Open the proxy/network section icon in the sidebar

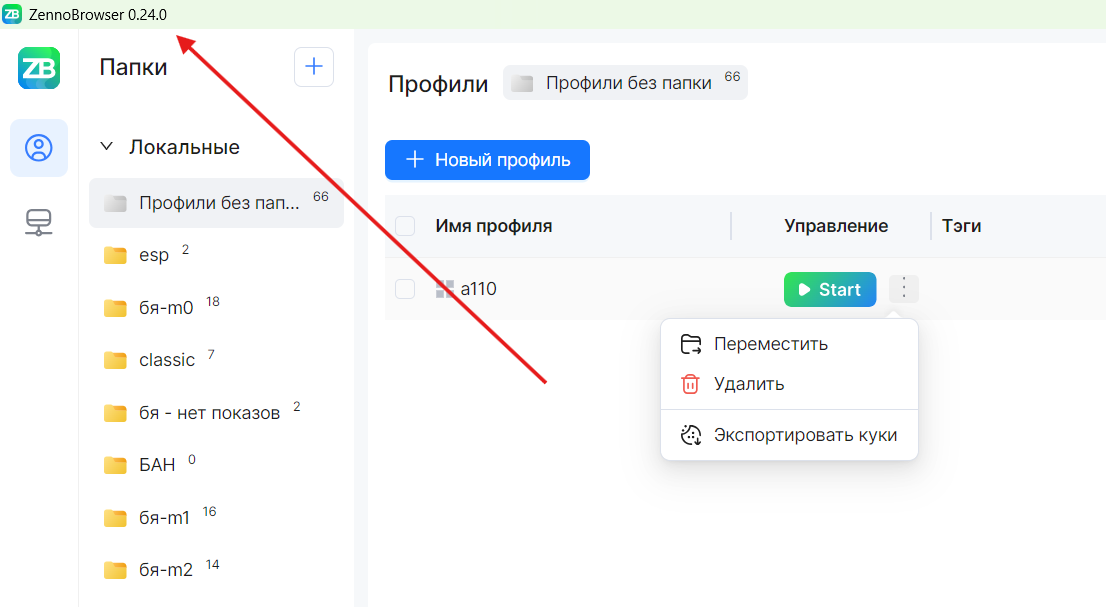[x=39, y=222]
